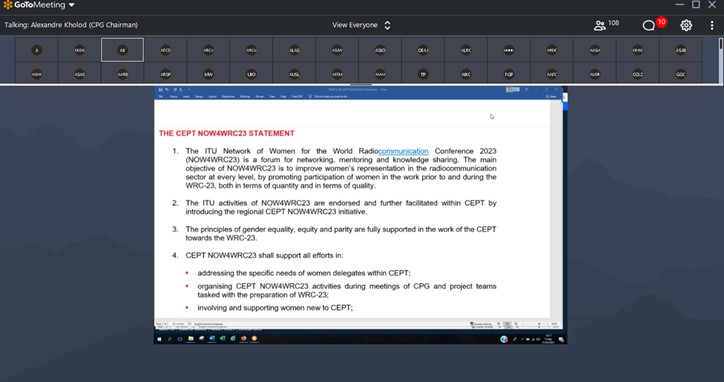
Task: Click the View Everyone up-down chevrons
Action: tap(387, 25)
